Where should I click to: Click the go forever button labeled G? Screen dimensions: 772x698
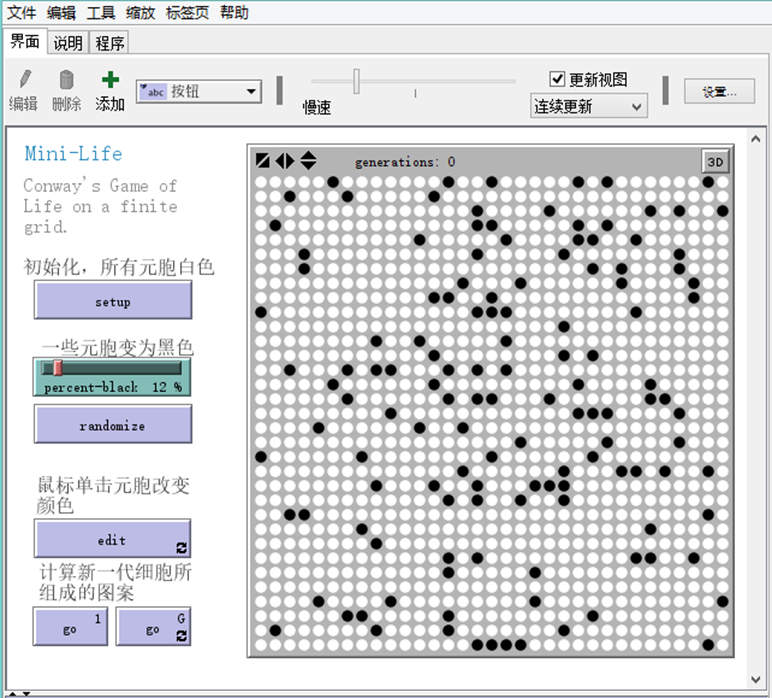153,626
